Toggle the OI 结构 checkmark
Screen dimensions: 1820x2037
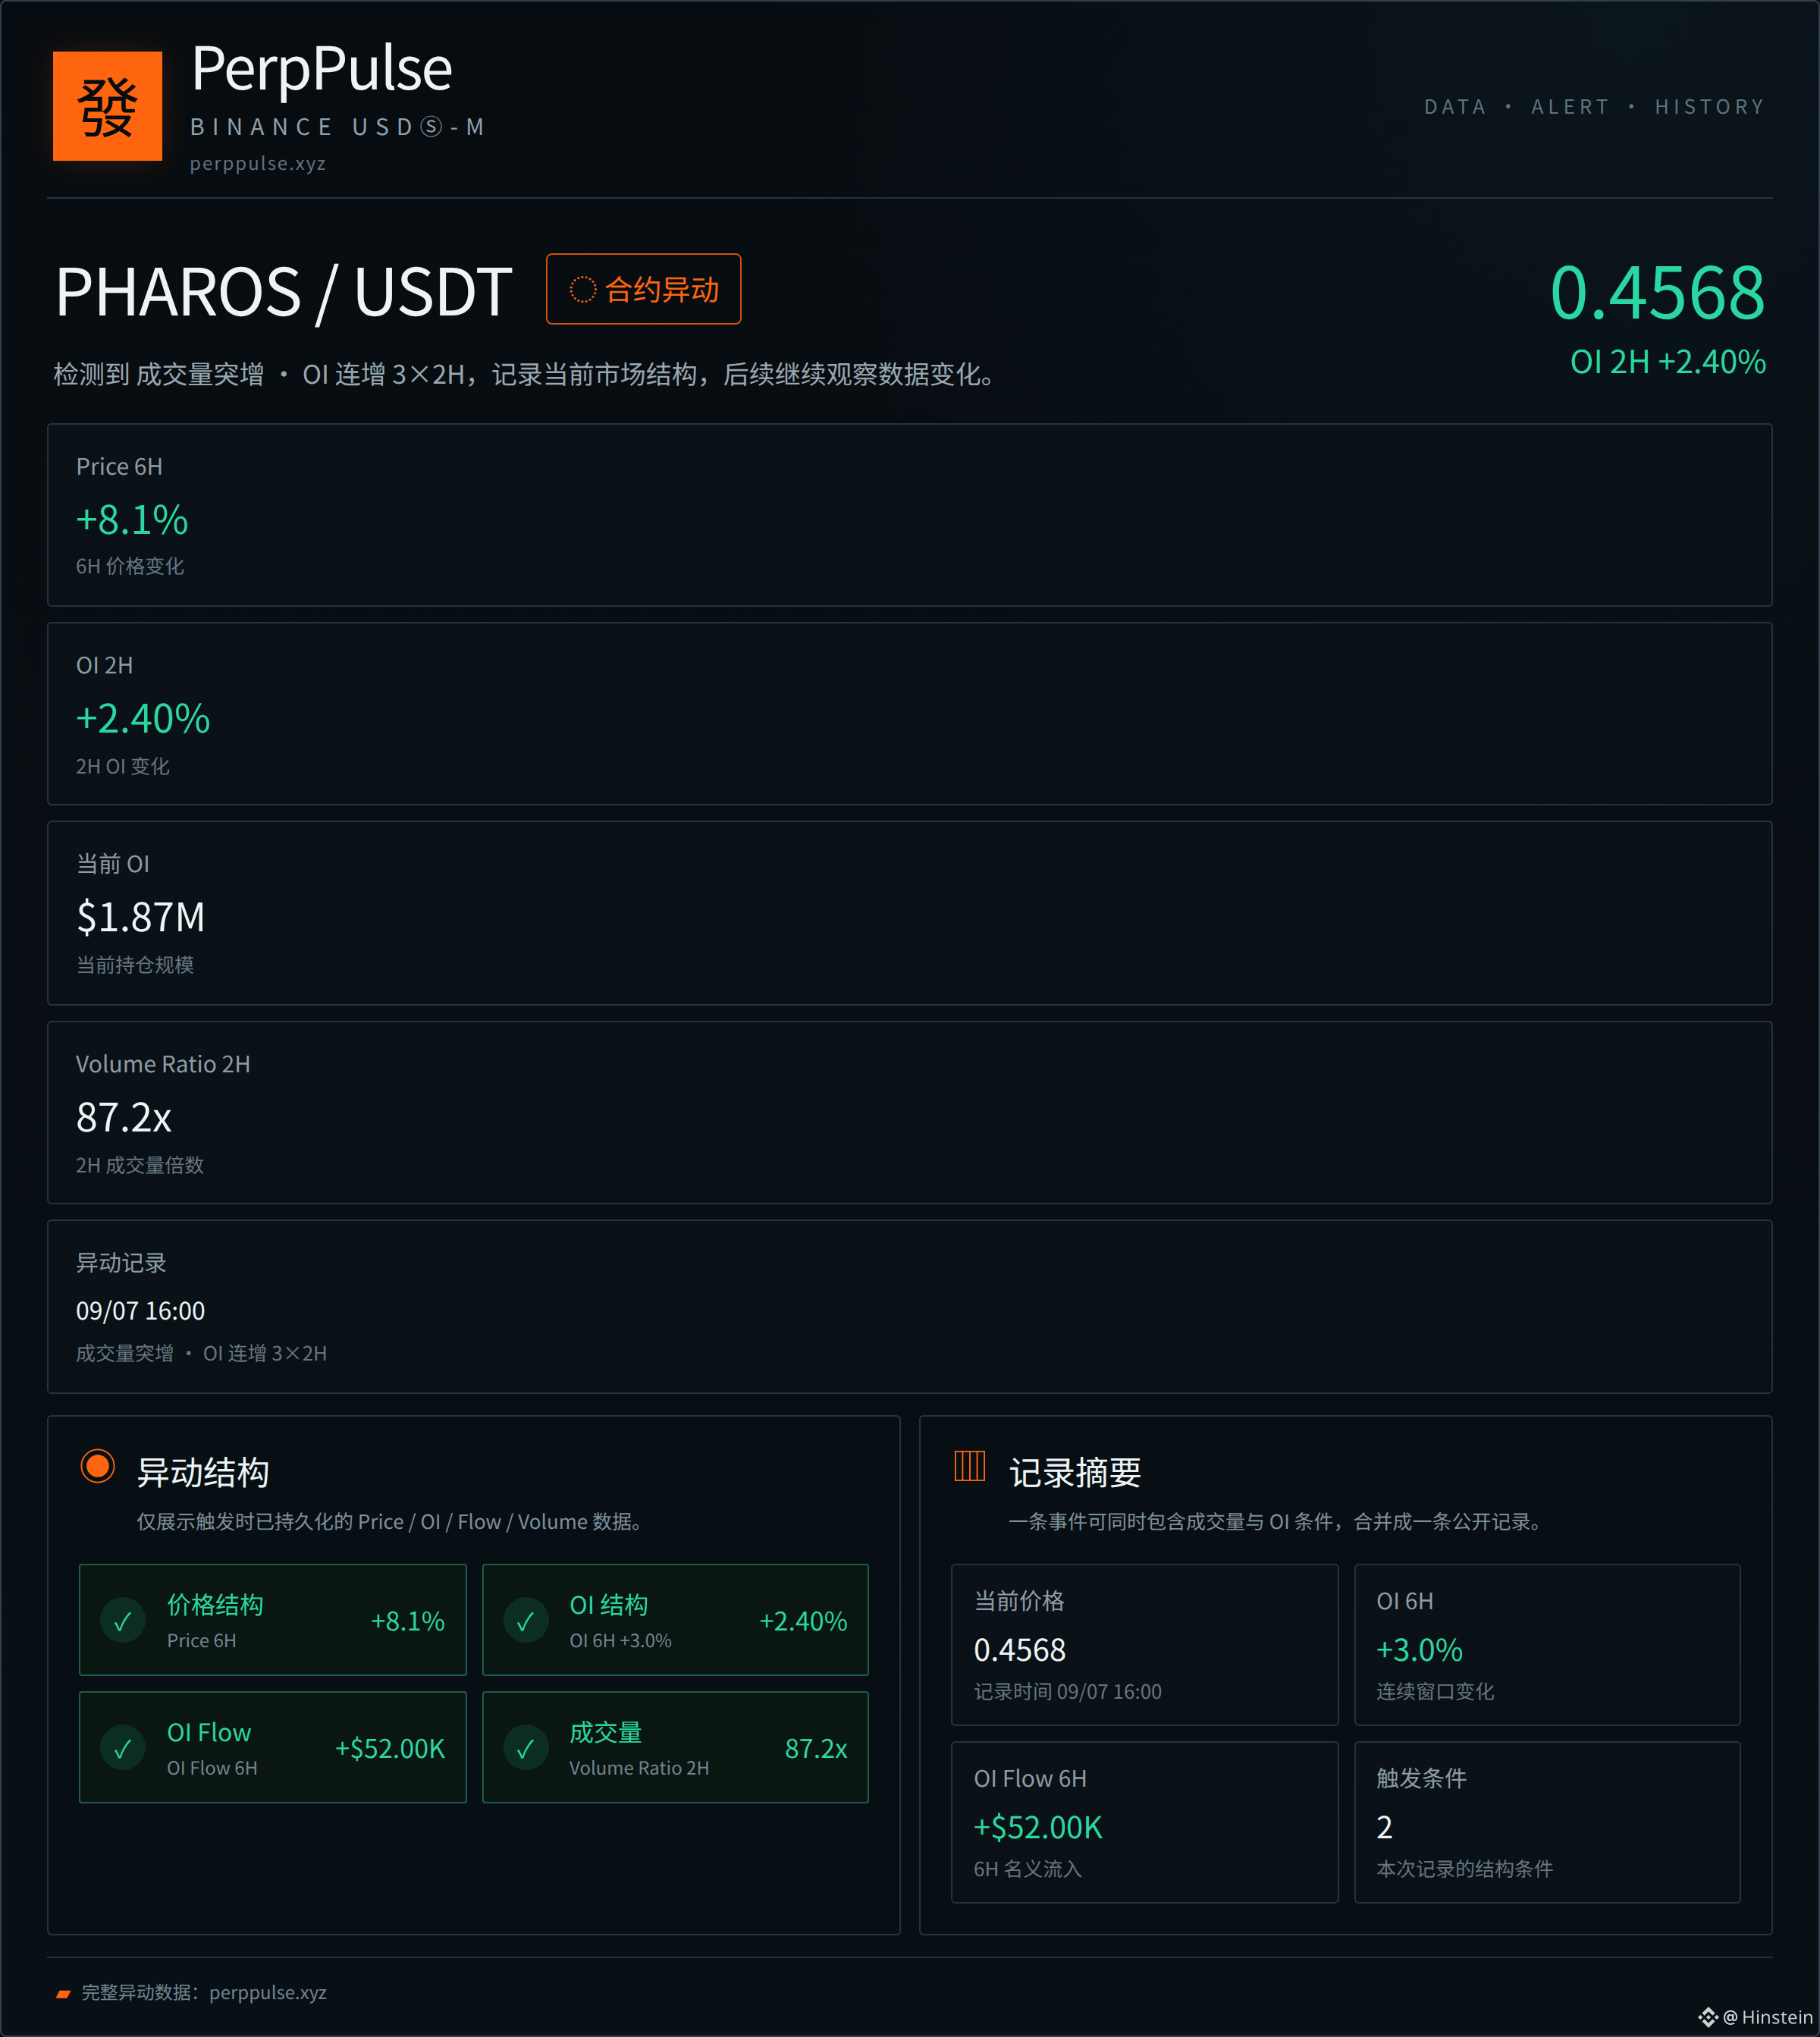(x=526, y=1621)
